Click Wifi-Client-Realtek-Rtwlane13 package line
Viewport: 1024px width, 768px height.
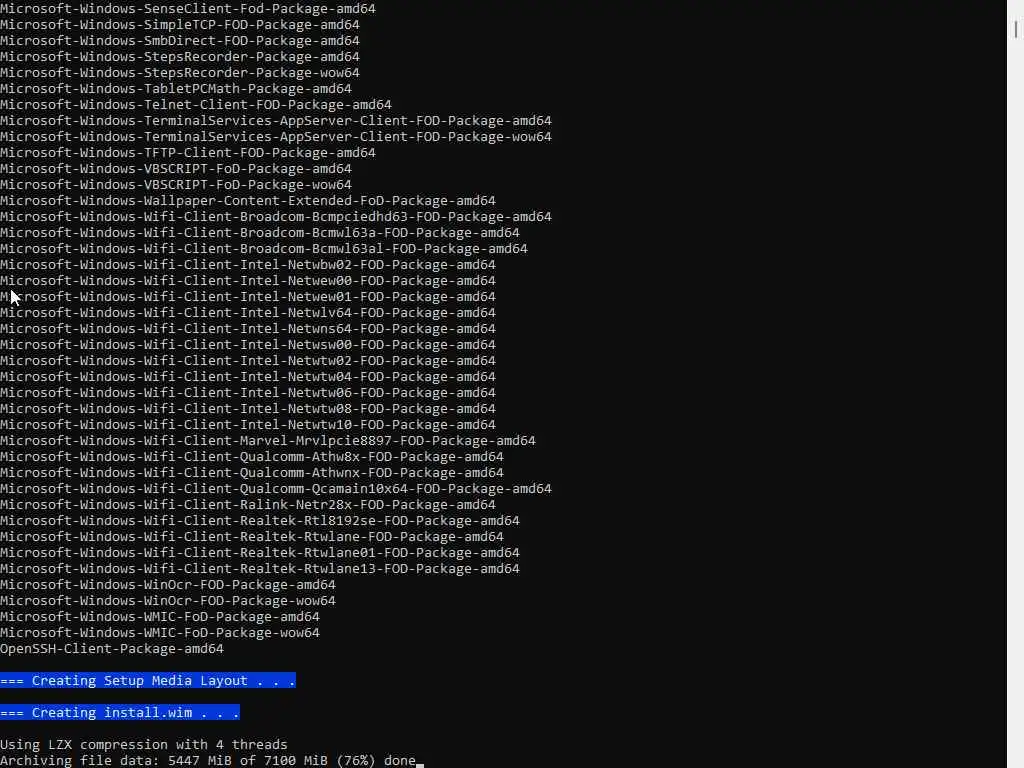(260, 569)
